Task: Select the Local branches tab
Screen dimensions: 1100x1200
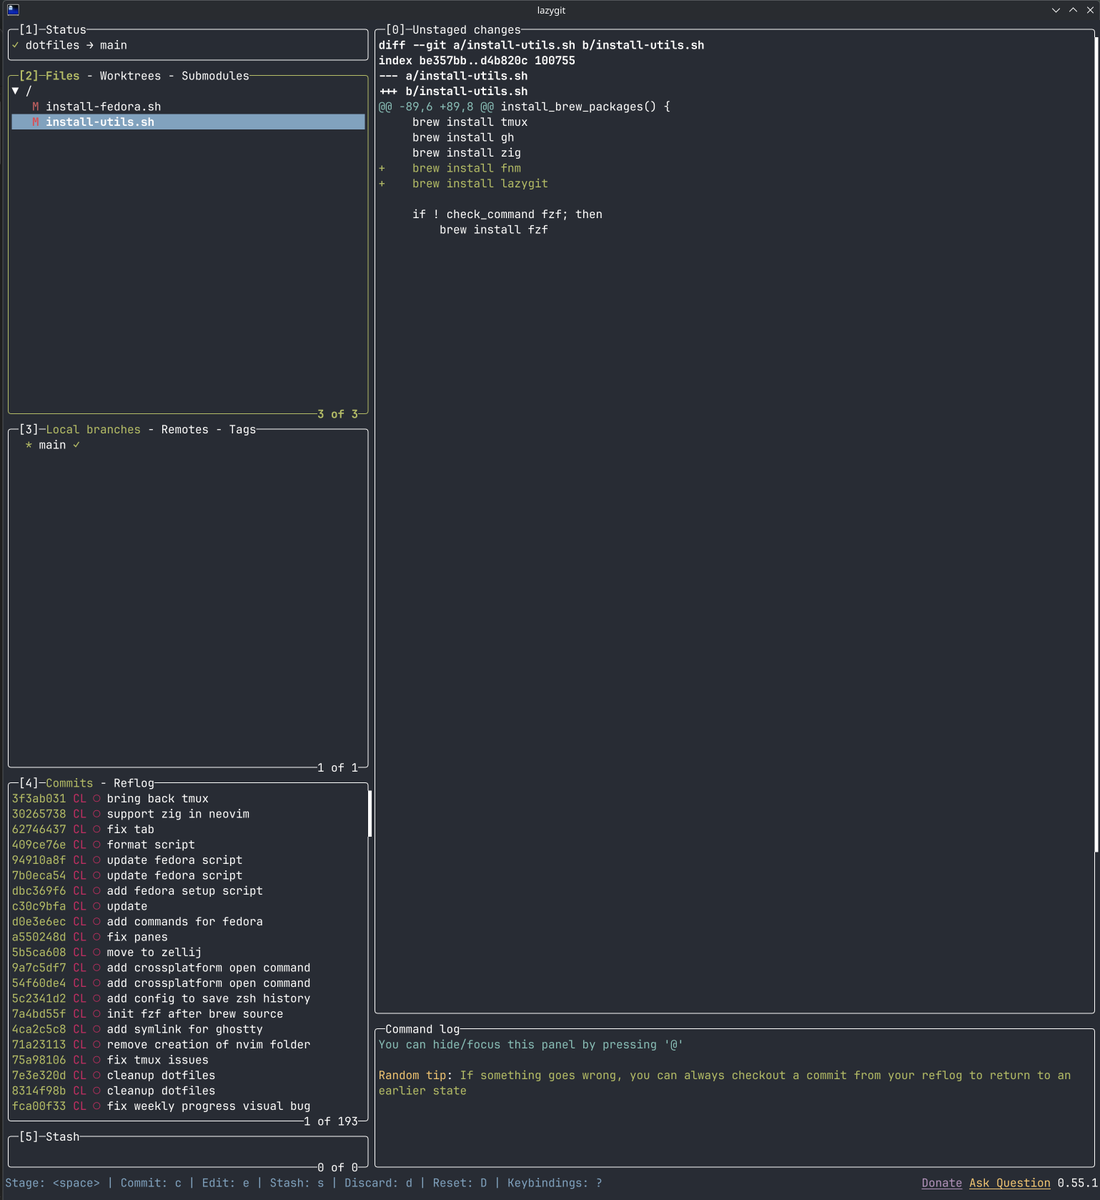Action: [x=93, y=430]
